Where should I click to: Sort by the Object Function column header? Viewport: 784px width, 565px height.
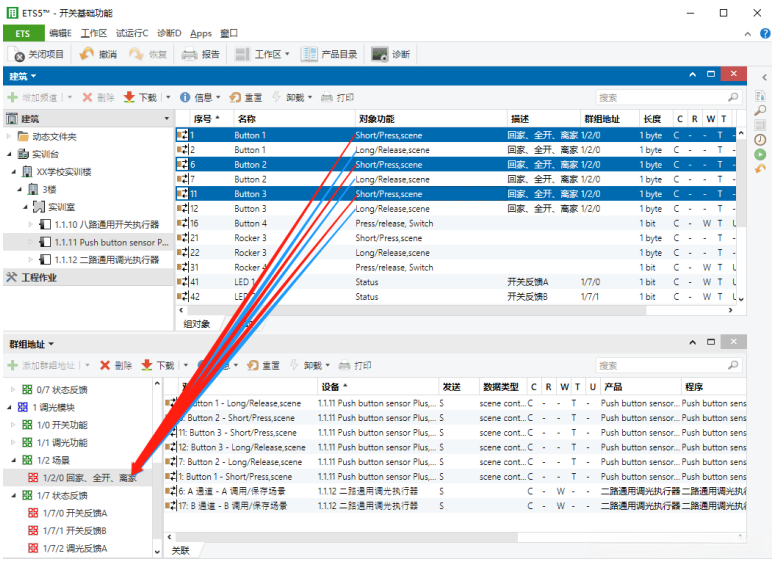pos(430,119)
